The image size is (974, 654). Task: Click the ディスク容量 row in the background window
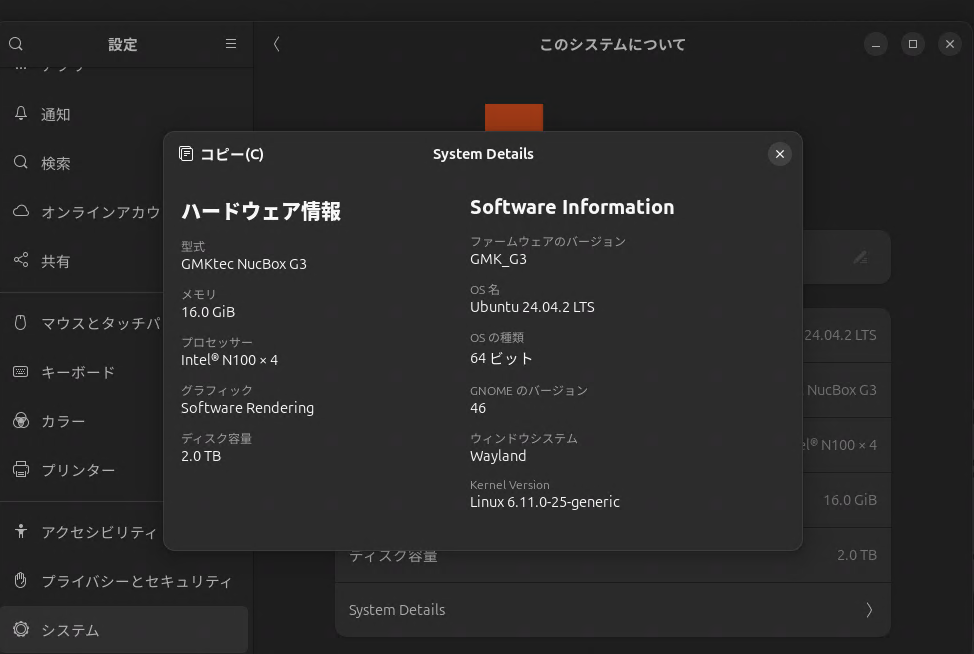click(612, 555)
